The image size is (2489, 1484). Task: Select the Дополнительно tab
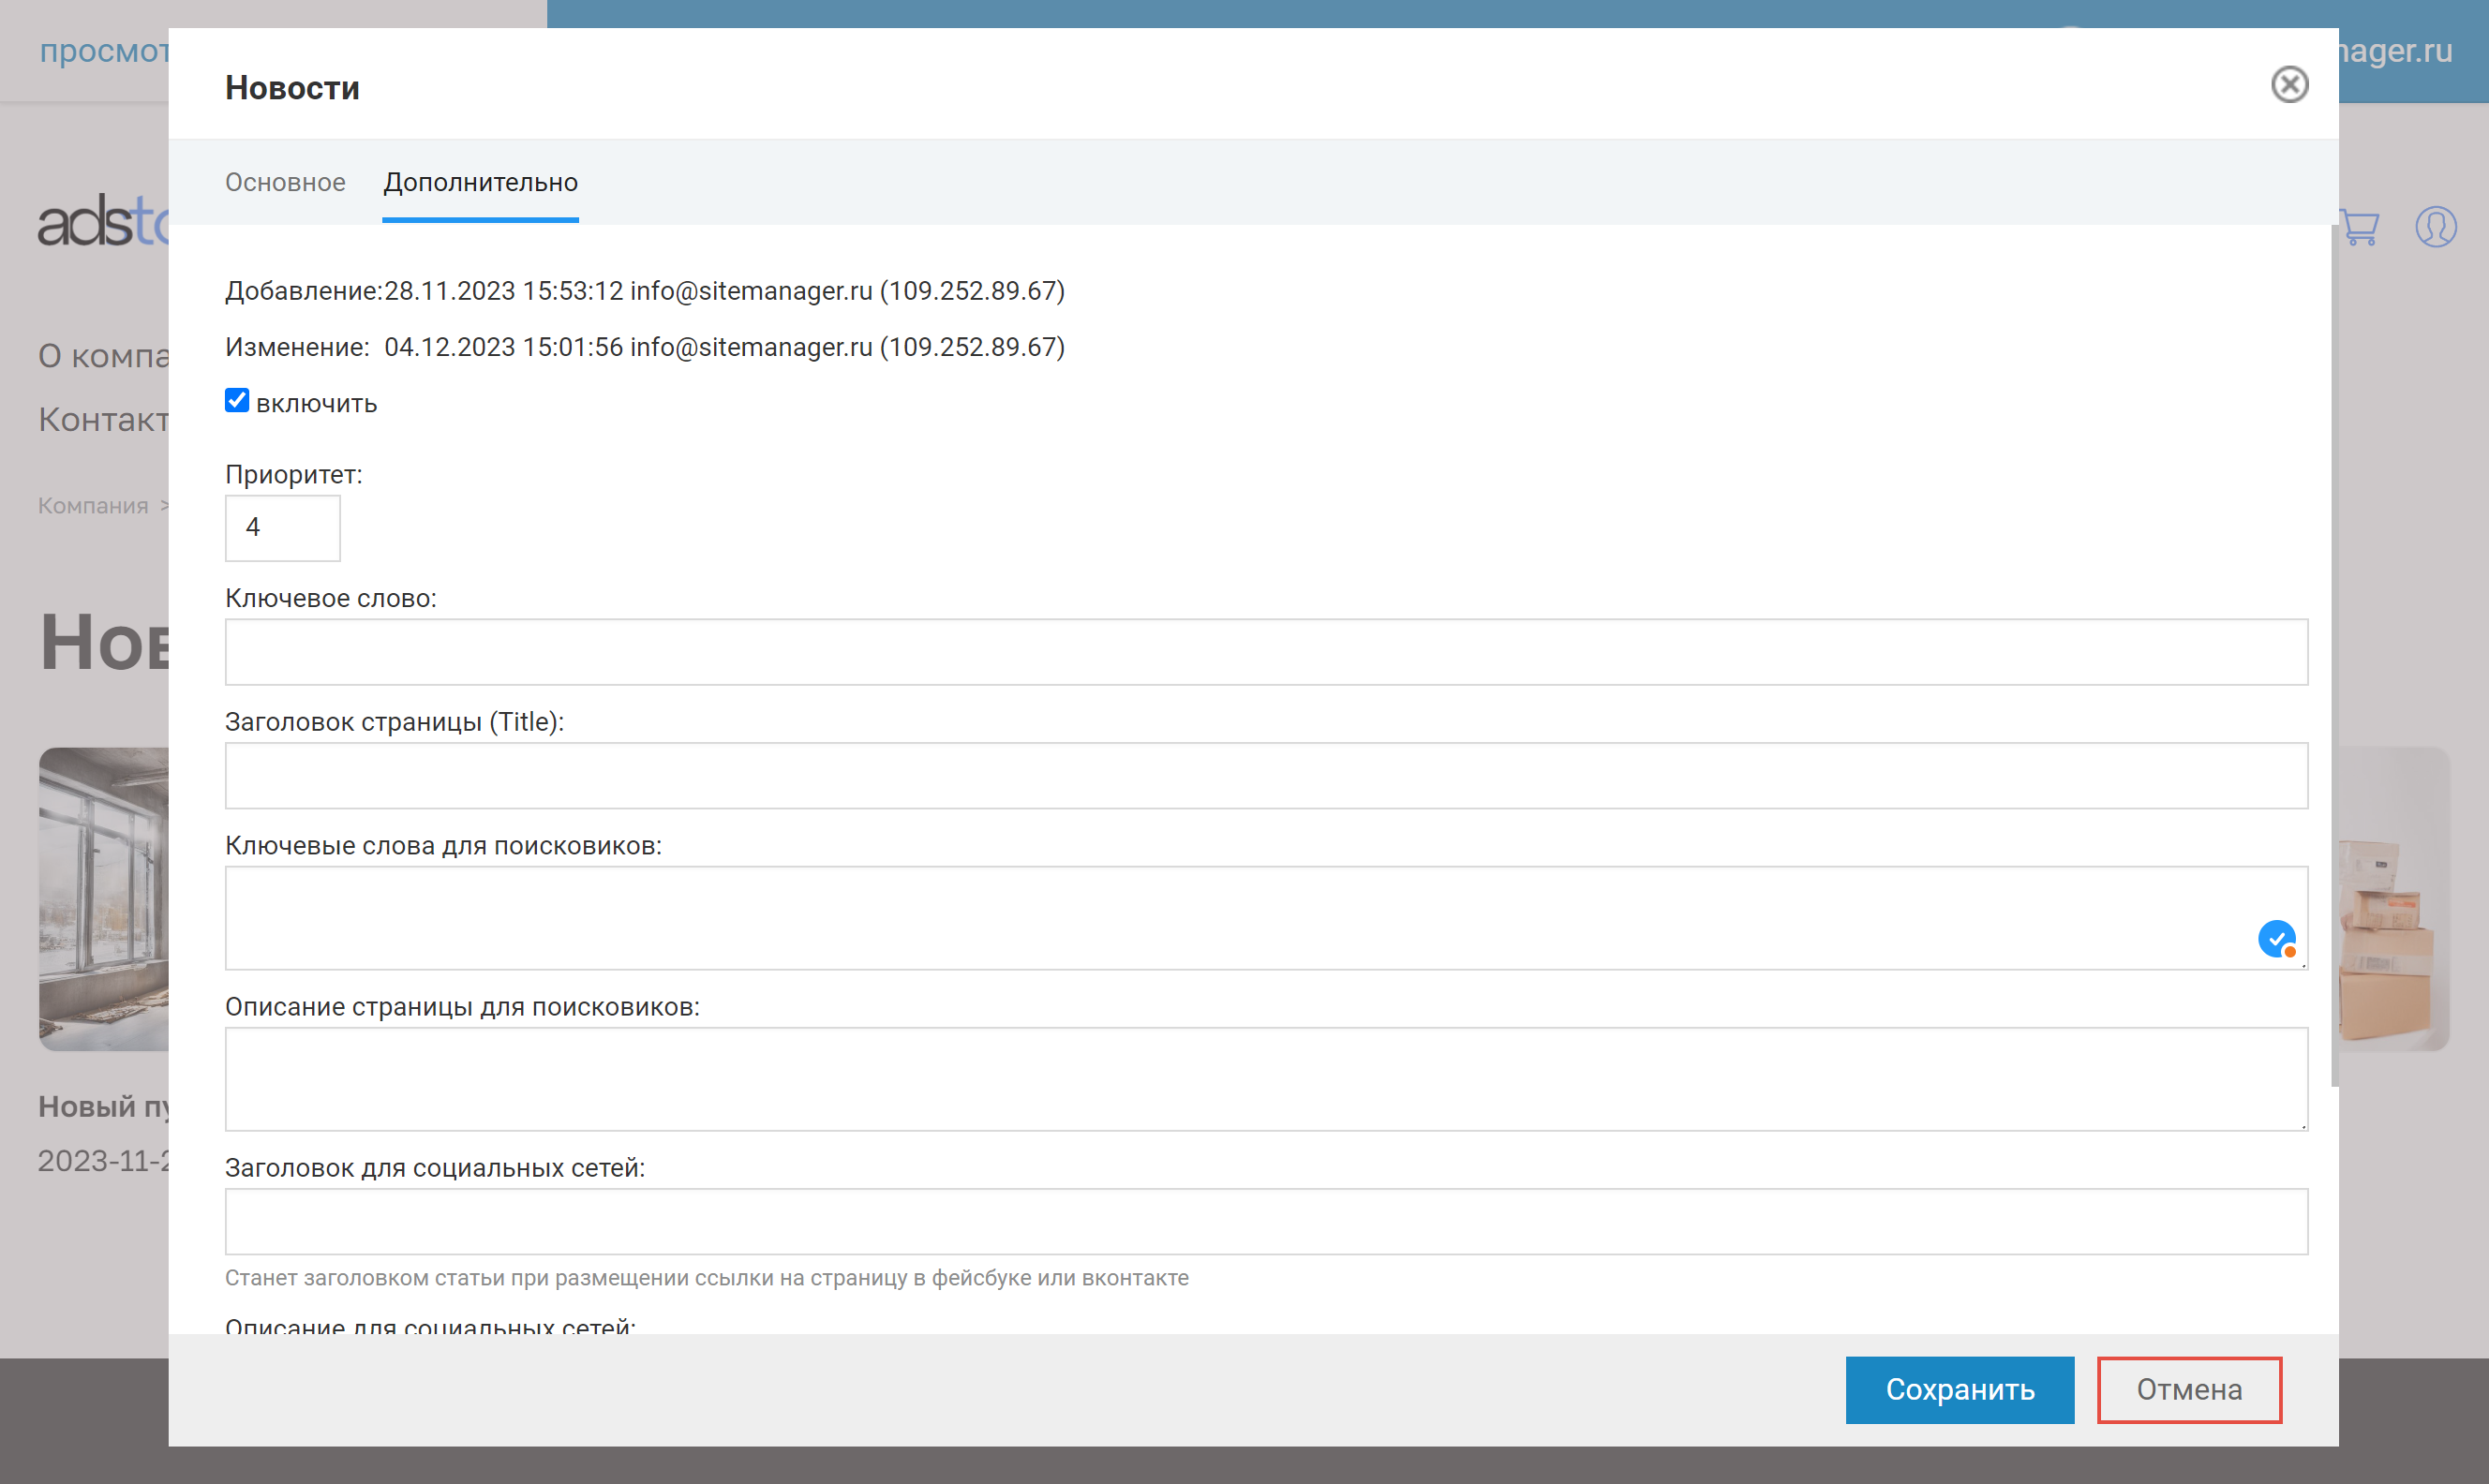pyautogui.click(x=480, y=182)
